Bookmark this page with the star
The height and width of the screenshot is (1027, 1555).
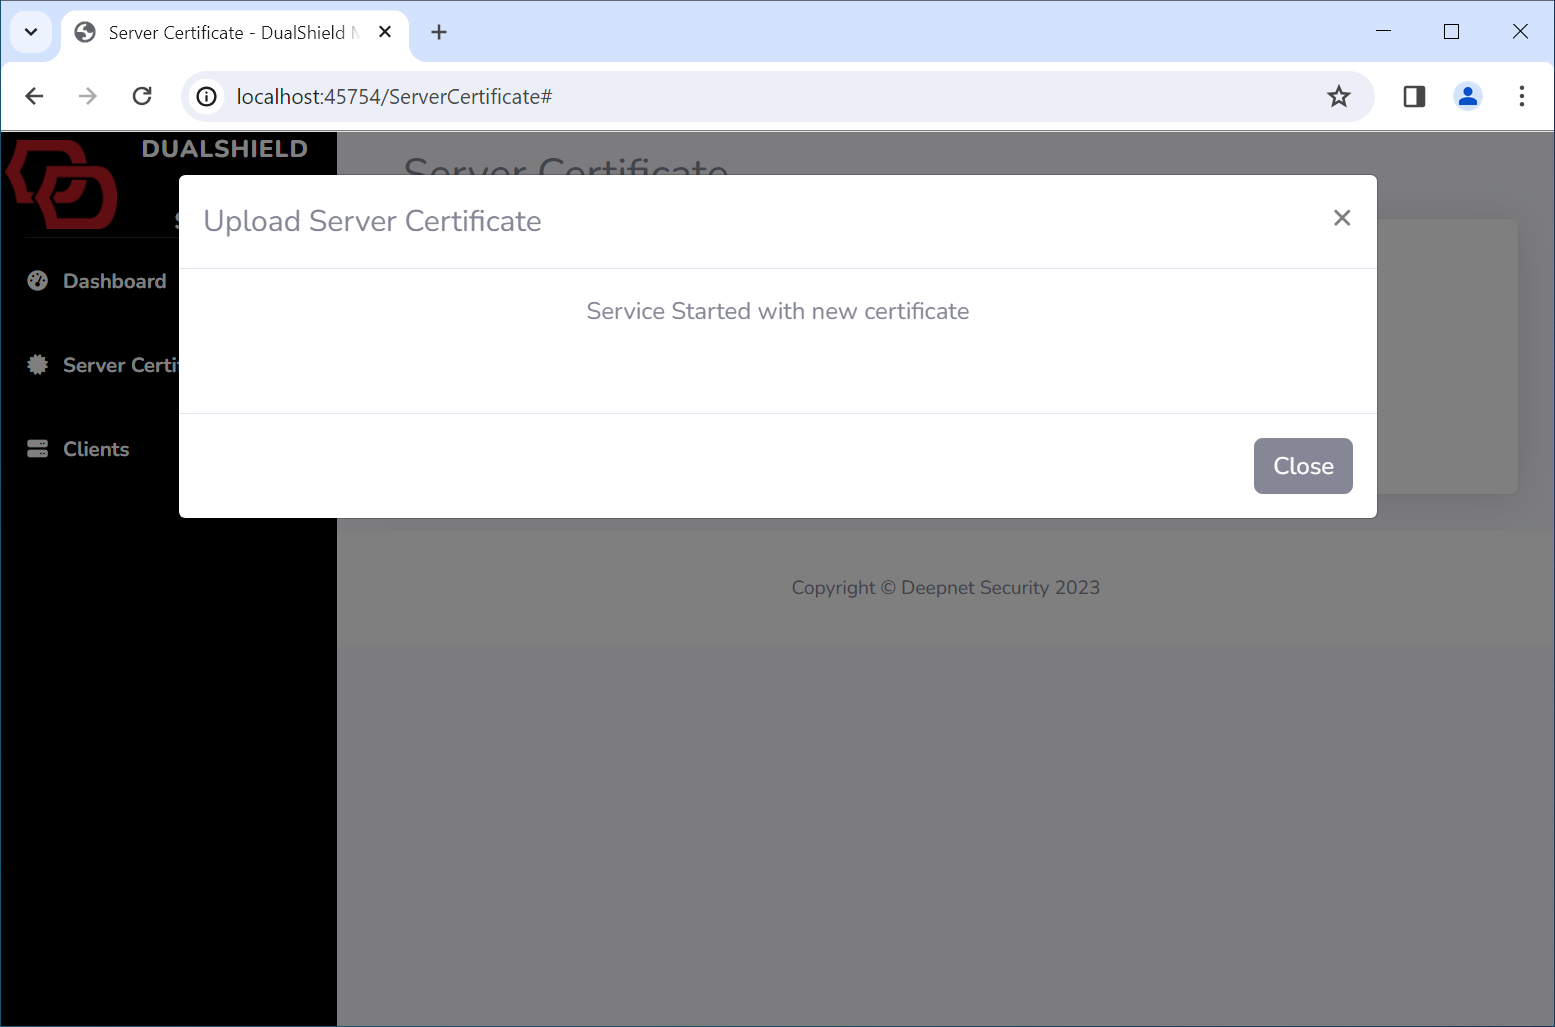(1338, 96)
